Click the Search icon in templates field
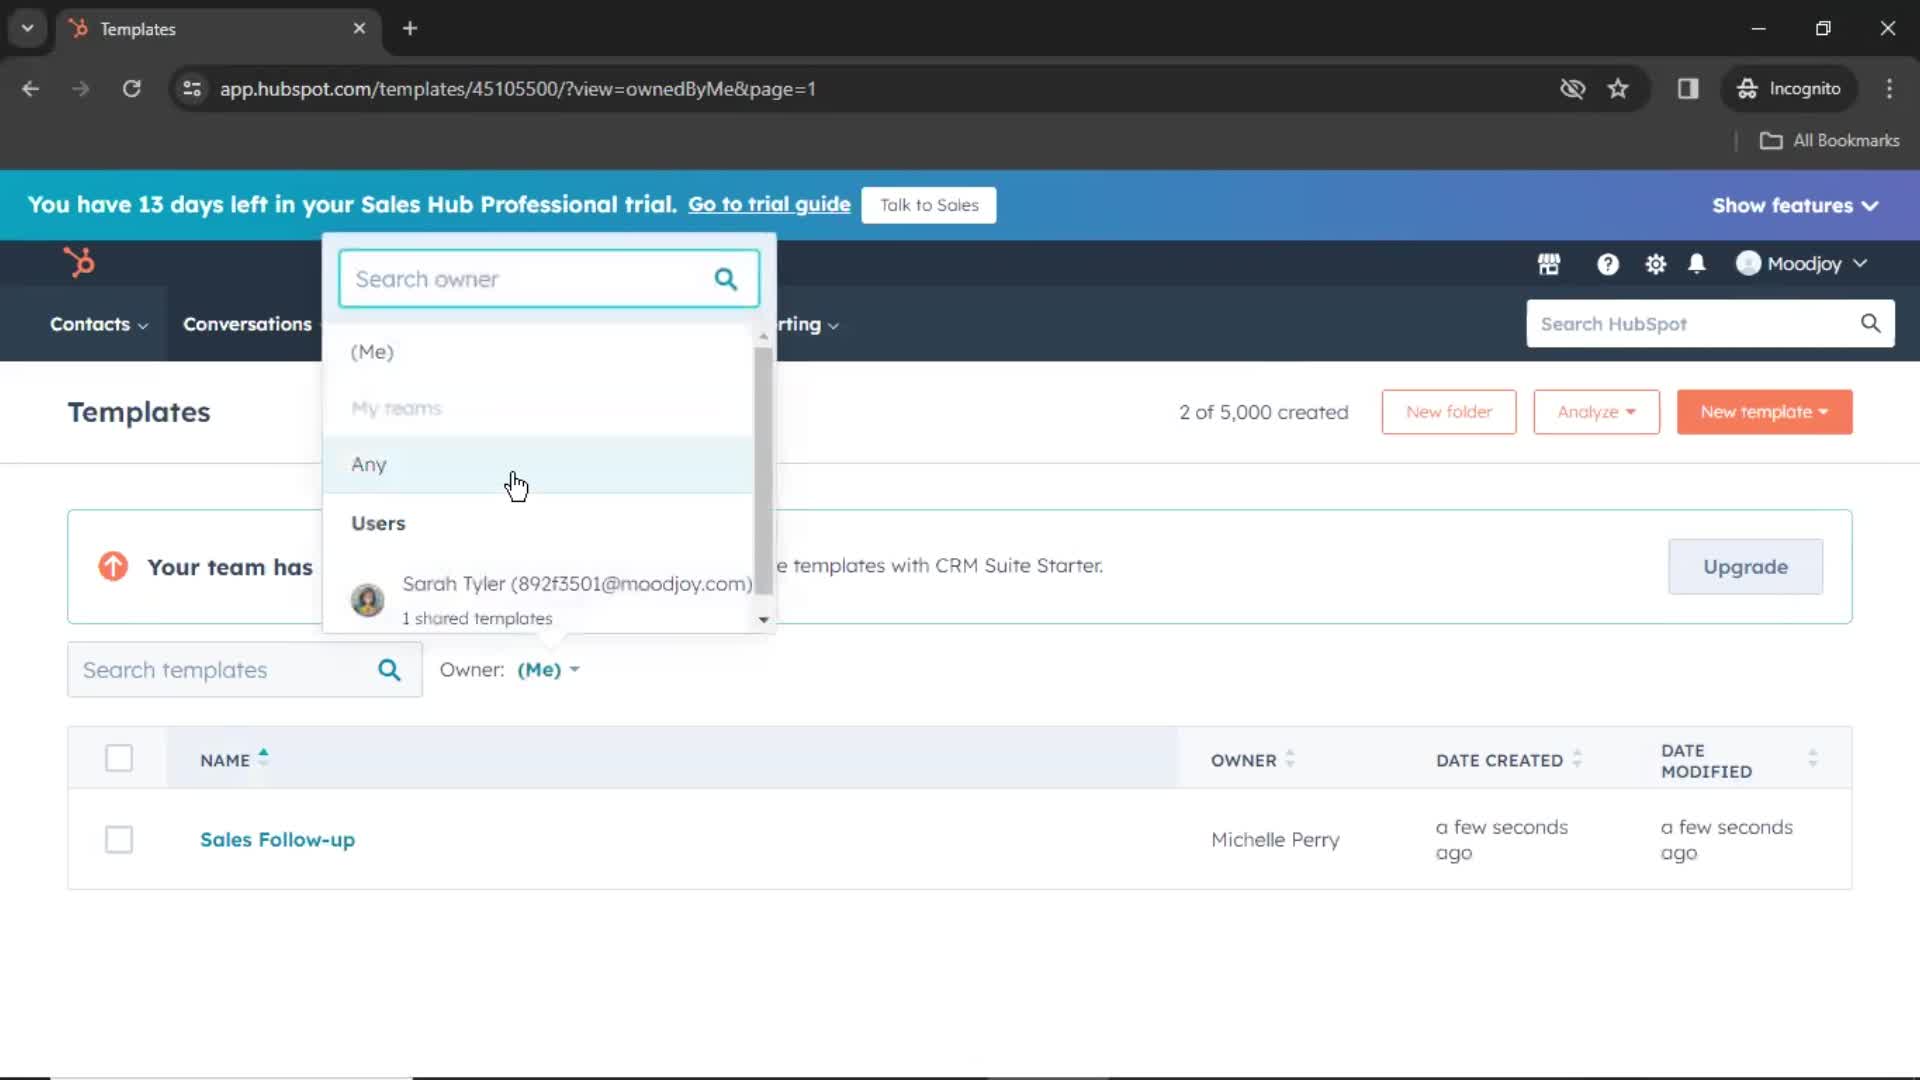This screenshot has height=1080, width=1920. tap(389, 670)
